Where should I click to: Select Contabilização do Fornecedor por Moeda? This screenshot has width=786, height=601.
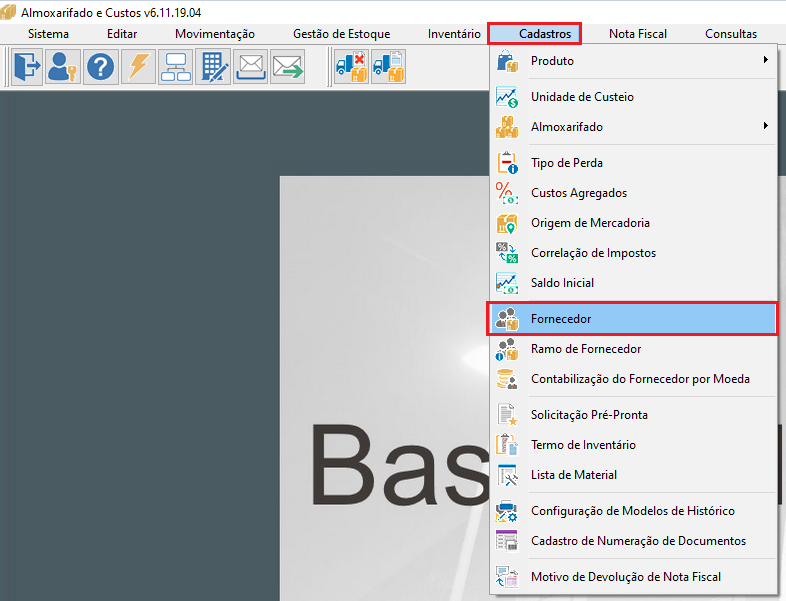pyautogui.click(x=633, y=379)
